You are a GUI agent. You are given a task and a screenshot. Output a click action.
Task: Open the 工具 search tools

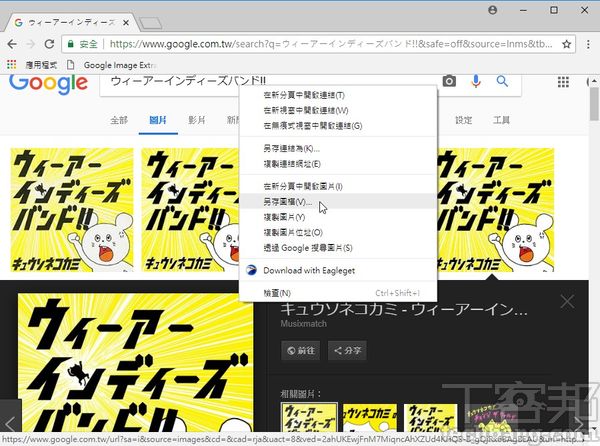501,120
